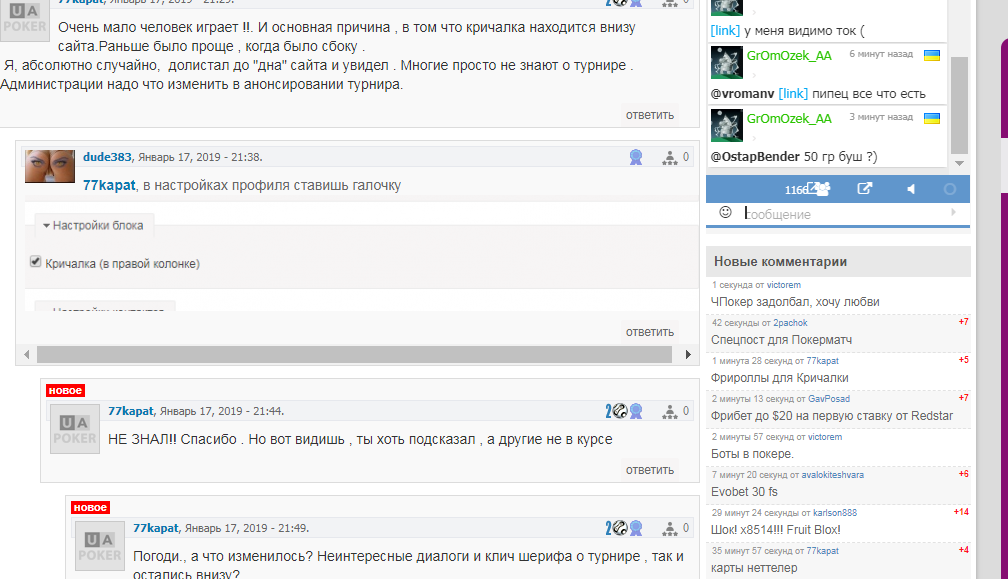Click the '+14' rating on Fruit Blox thread

[961, 512]
